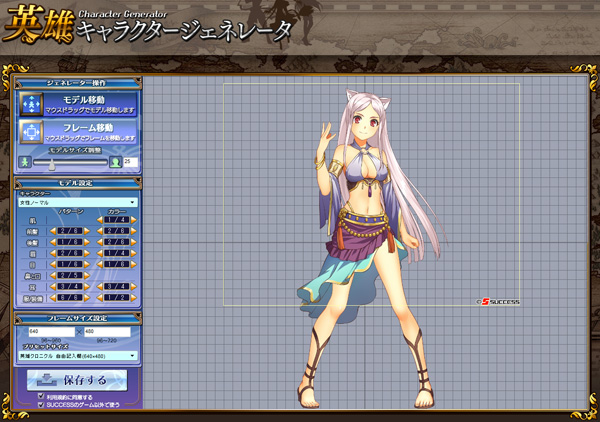The width and height of the screenshot is (600, 422).
Task: Select previous 前髪 (front hair) pattern
Action: 53,231
